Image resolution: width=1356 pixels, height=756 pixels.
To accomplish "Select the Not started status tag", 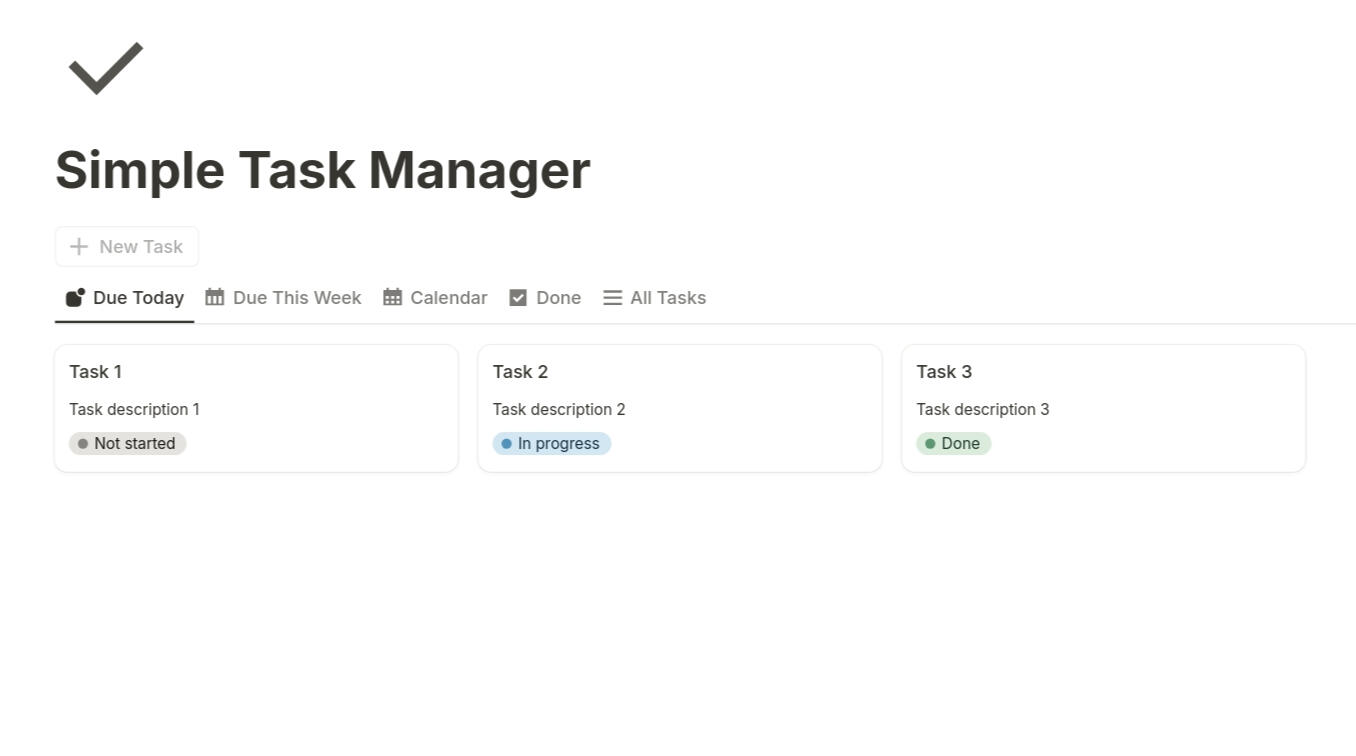I will (127, 444).
